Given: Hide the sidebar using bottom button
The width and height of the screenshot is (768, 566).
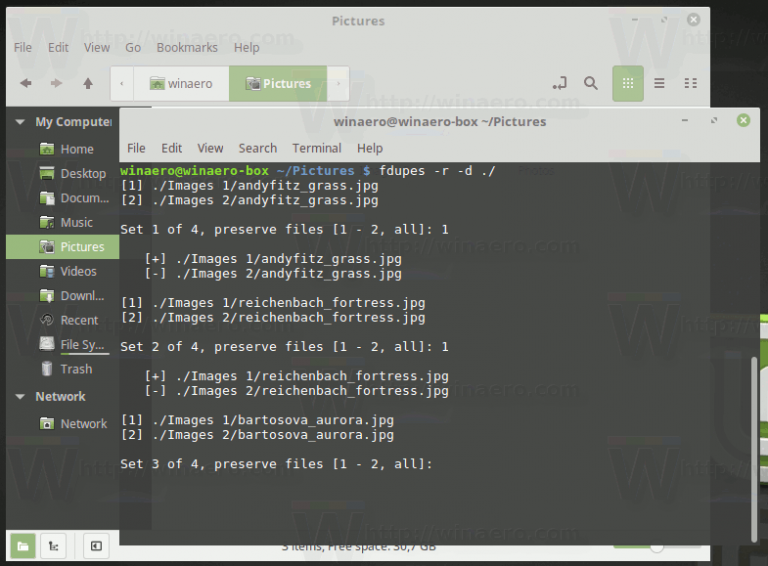Looking at the screenshot, I should [95, 546].
